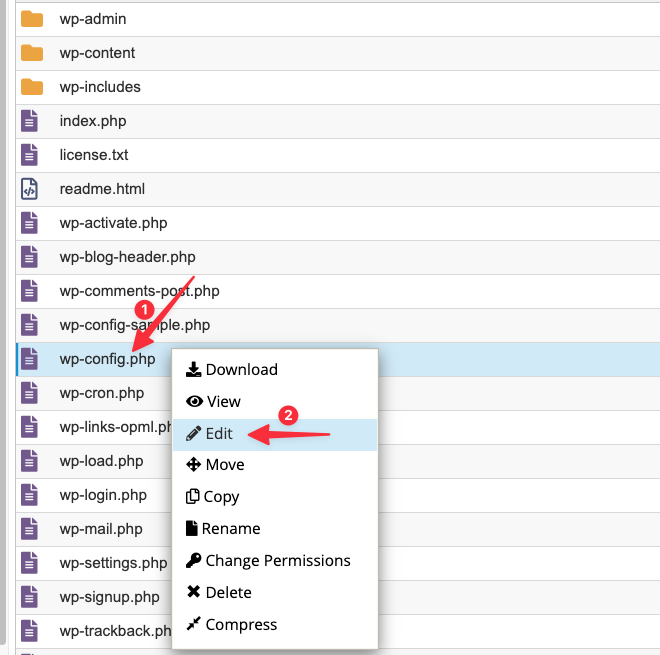The image size is (660, 655).
Task: Choose Move from the context menu
Action: 275,465
